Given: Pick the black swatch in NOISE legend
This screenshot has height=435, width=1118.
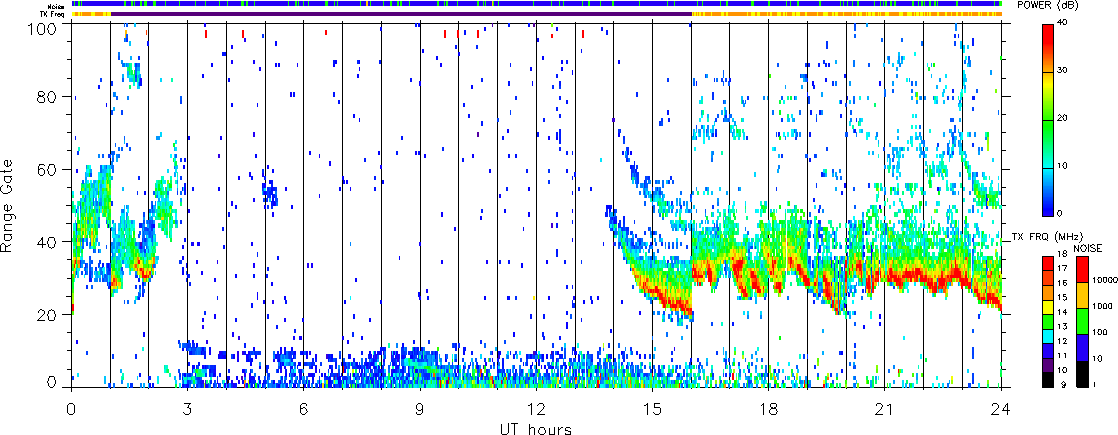Looking at the screenshot, I should coord(1082,374).
